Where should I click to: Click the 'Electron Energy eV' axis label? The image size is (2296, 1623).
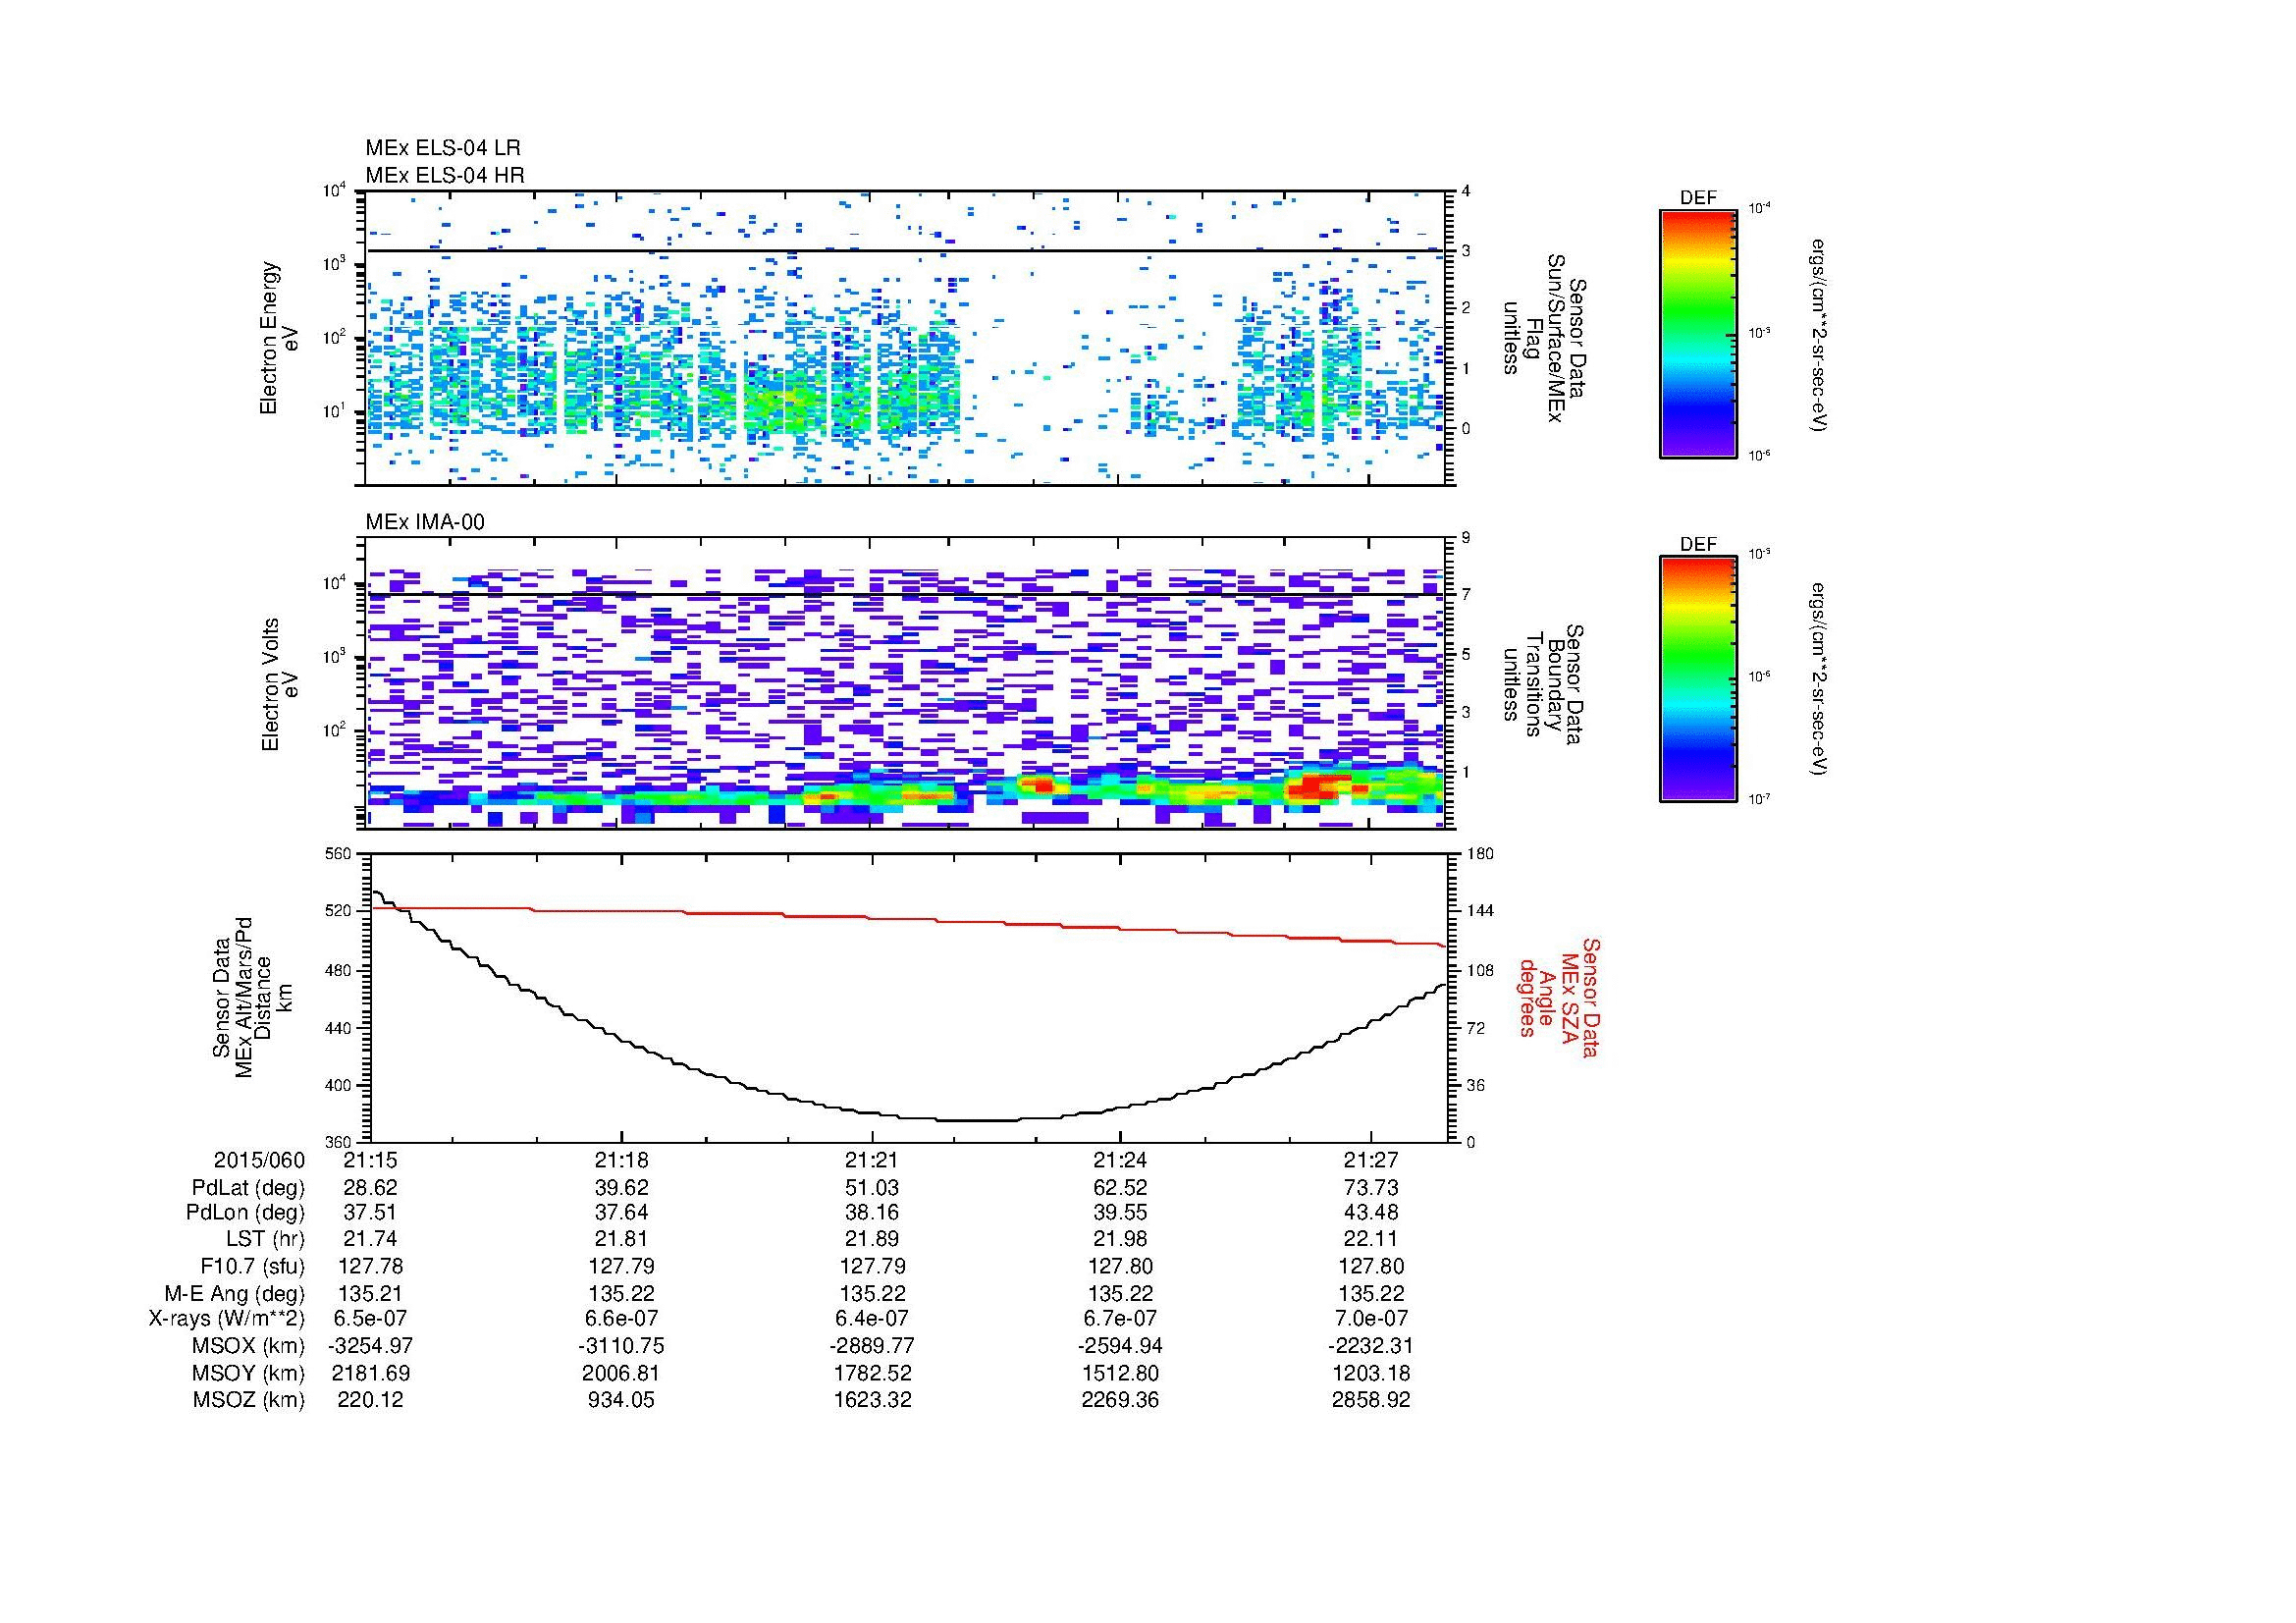[x=279, y=338]
